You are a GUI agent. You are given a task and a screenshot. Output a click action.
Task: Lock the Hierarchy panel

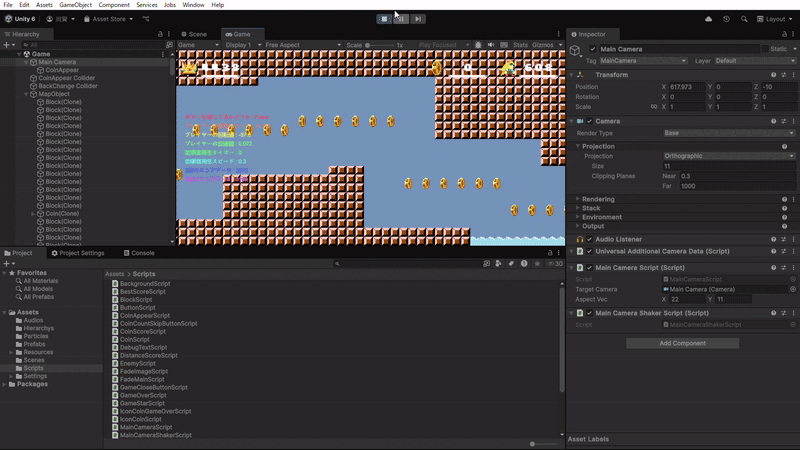pos(160,34)
